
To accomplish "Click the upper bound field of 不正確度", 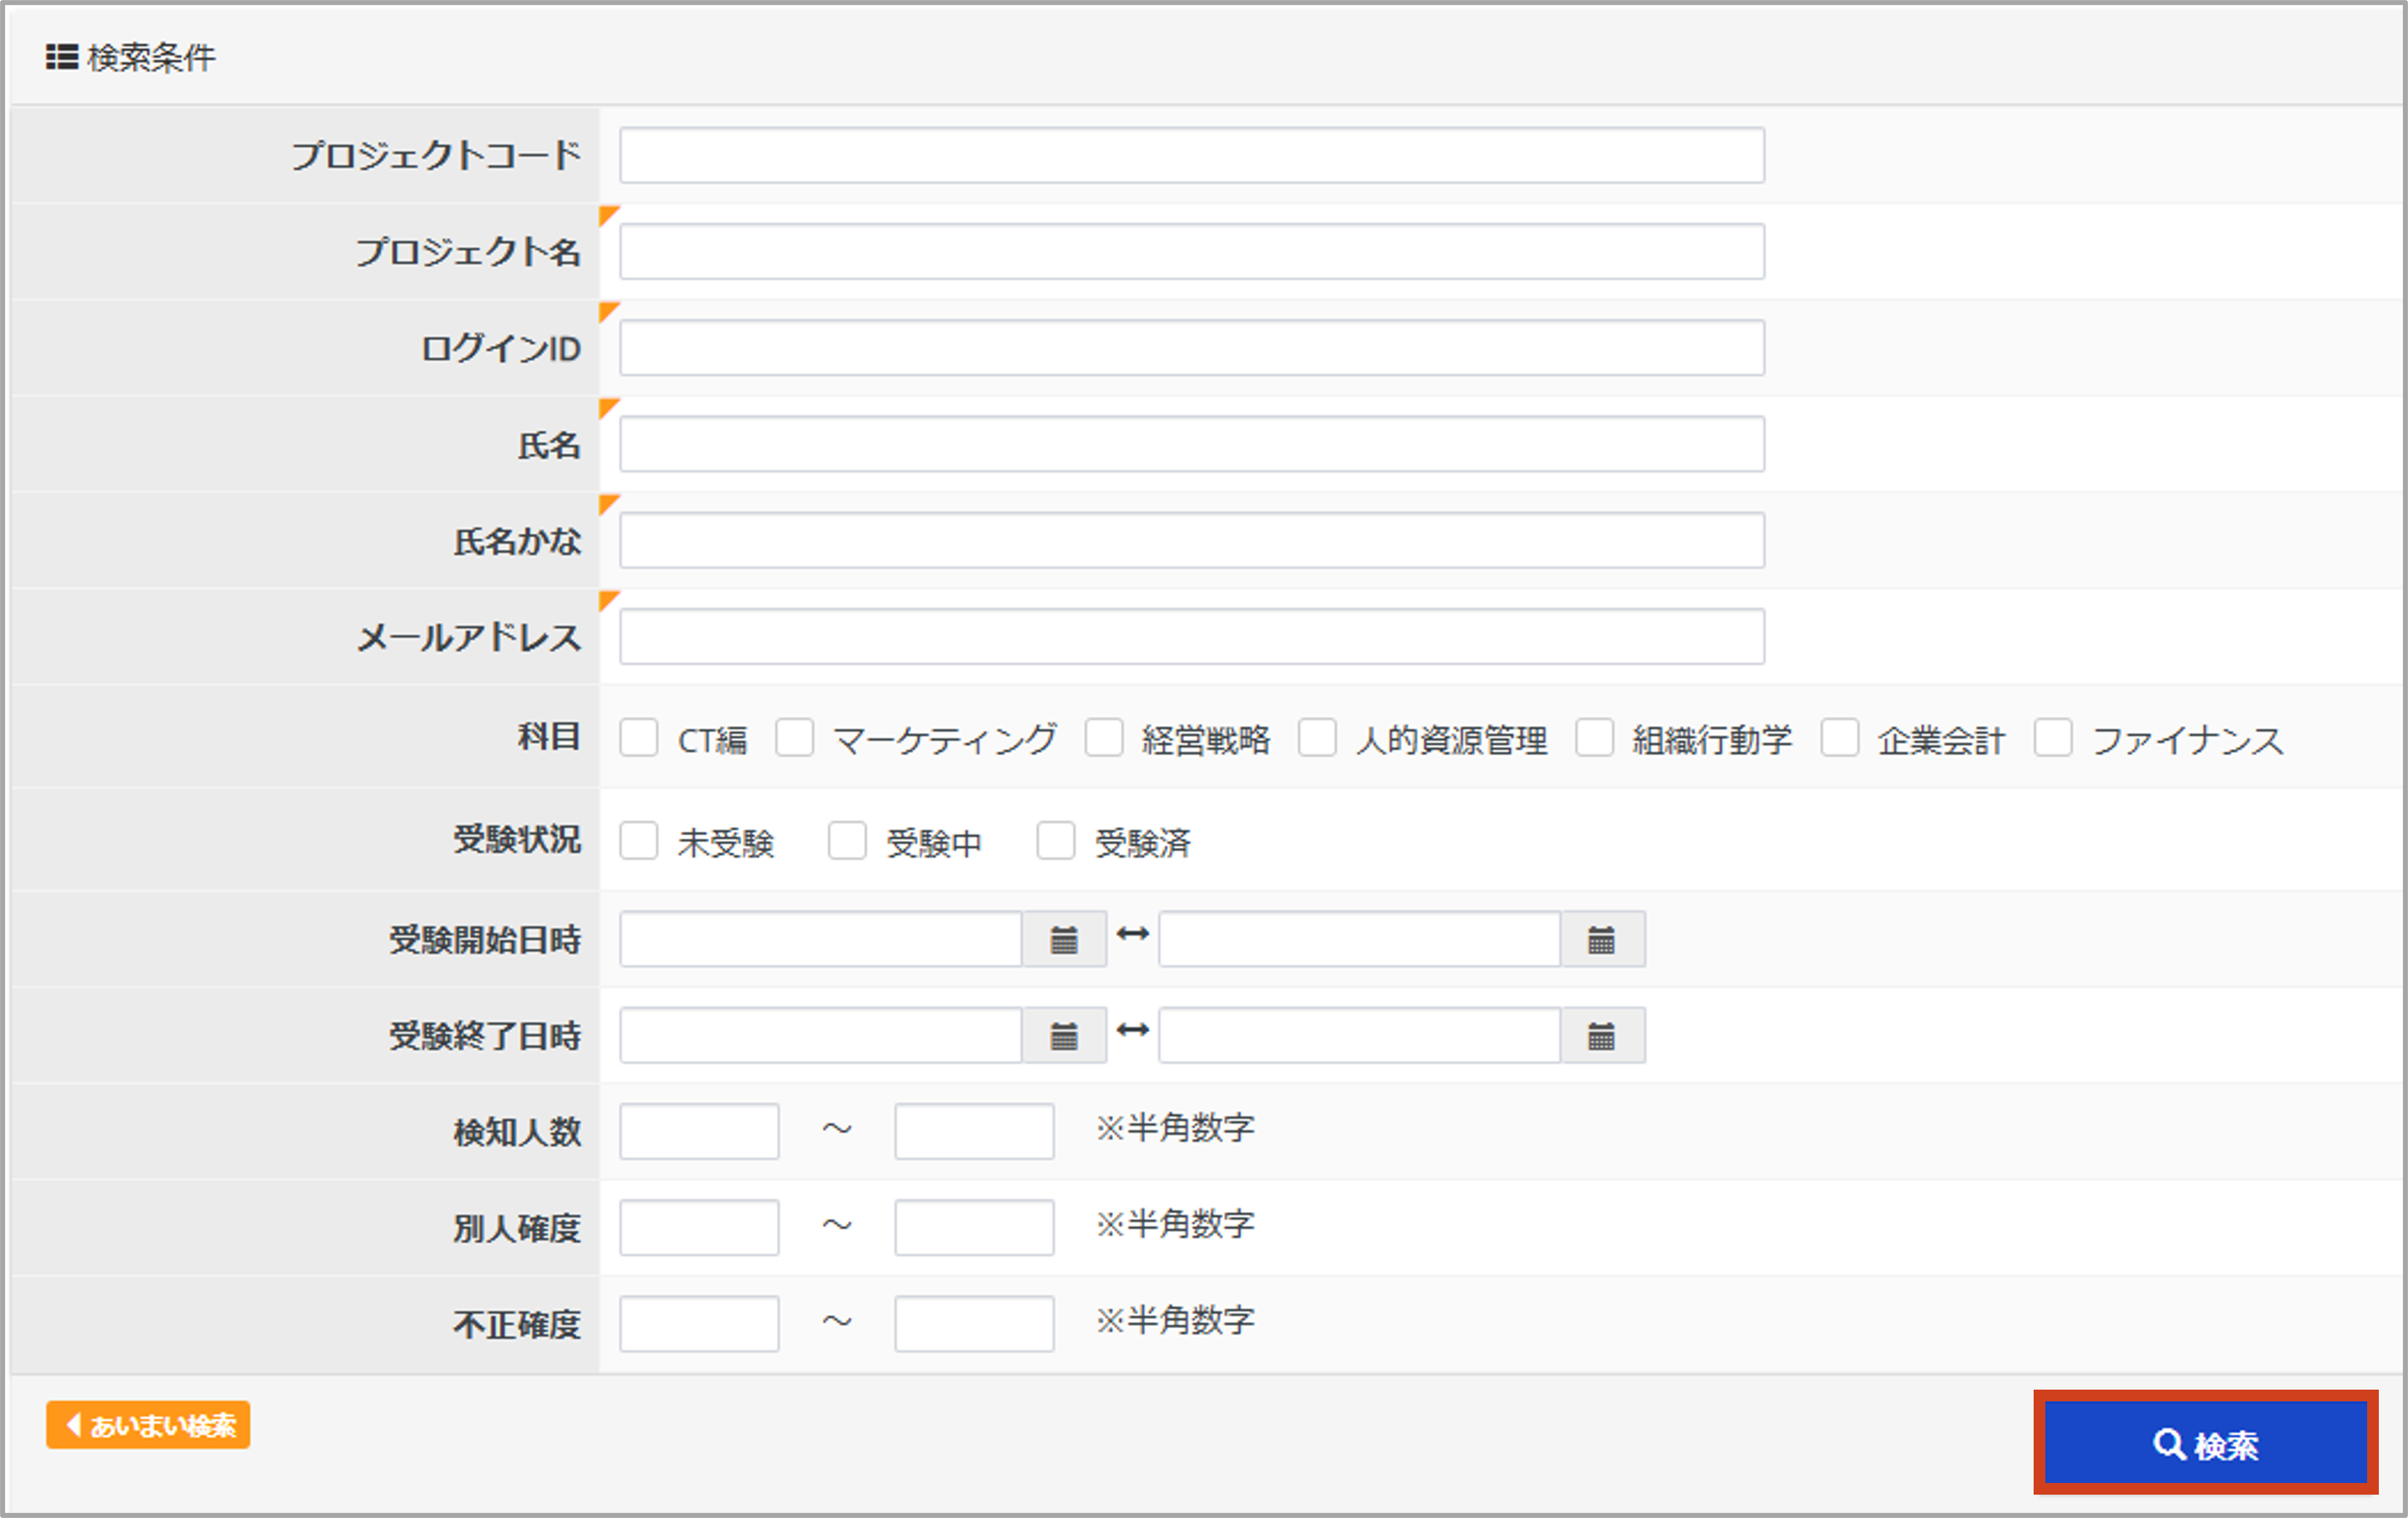I will pyautogui.click(x=973, y=1322).
